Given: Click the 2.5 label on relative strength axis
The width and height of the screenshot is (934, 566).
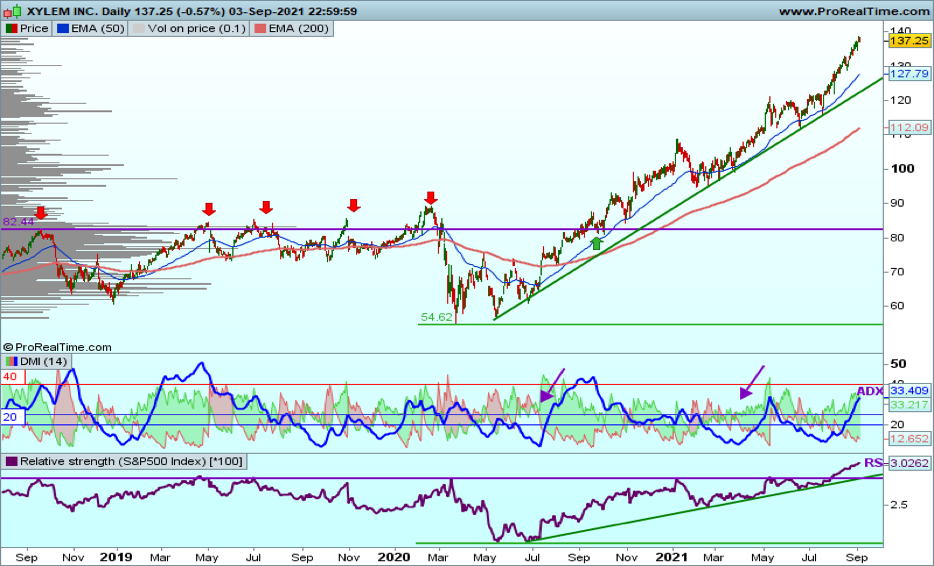Looking at the screenshot, I should 899,505.
